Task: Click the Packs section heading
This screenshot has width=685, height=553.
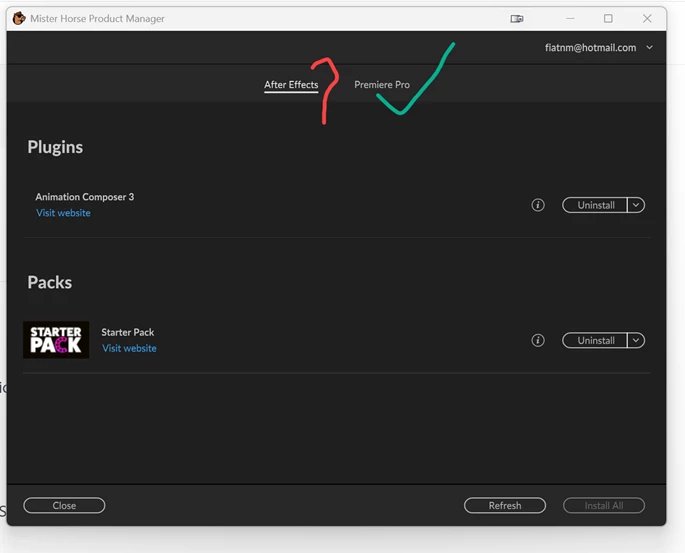Action: pos(49,283)
